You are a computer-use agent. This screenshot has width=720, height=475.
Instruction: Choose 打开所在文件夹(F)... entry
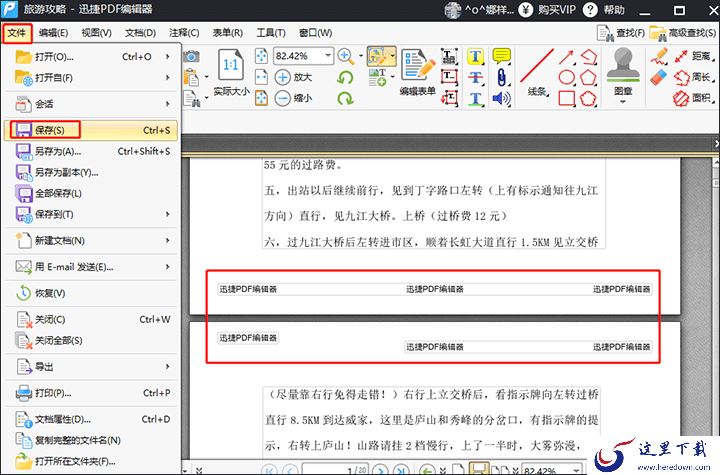click(92, 461)
